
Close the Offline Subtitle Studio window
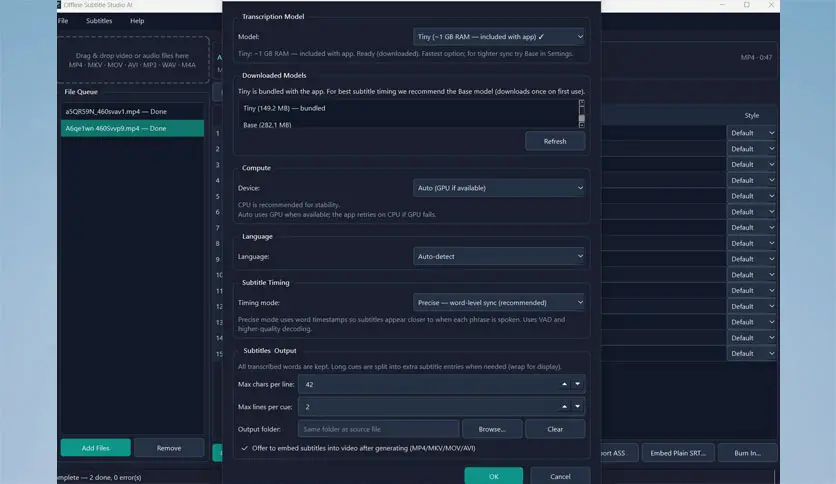771,5
